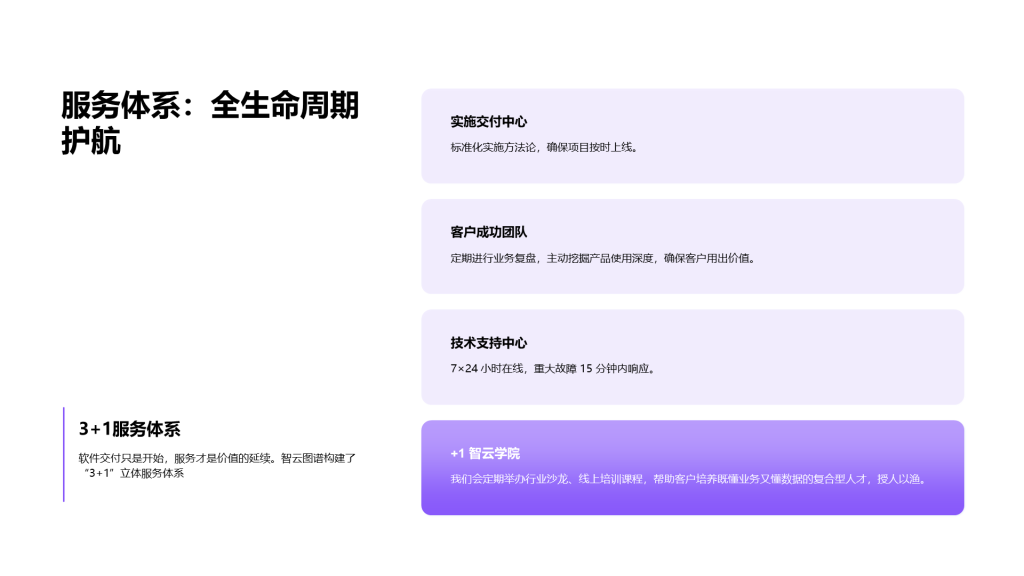Screen dimensions: 1024x576
Task: Click the 实施交付中心 card
Action: pos(694,135)
